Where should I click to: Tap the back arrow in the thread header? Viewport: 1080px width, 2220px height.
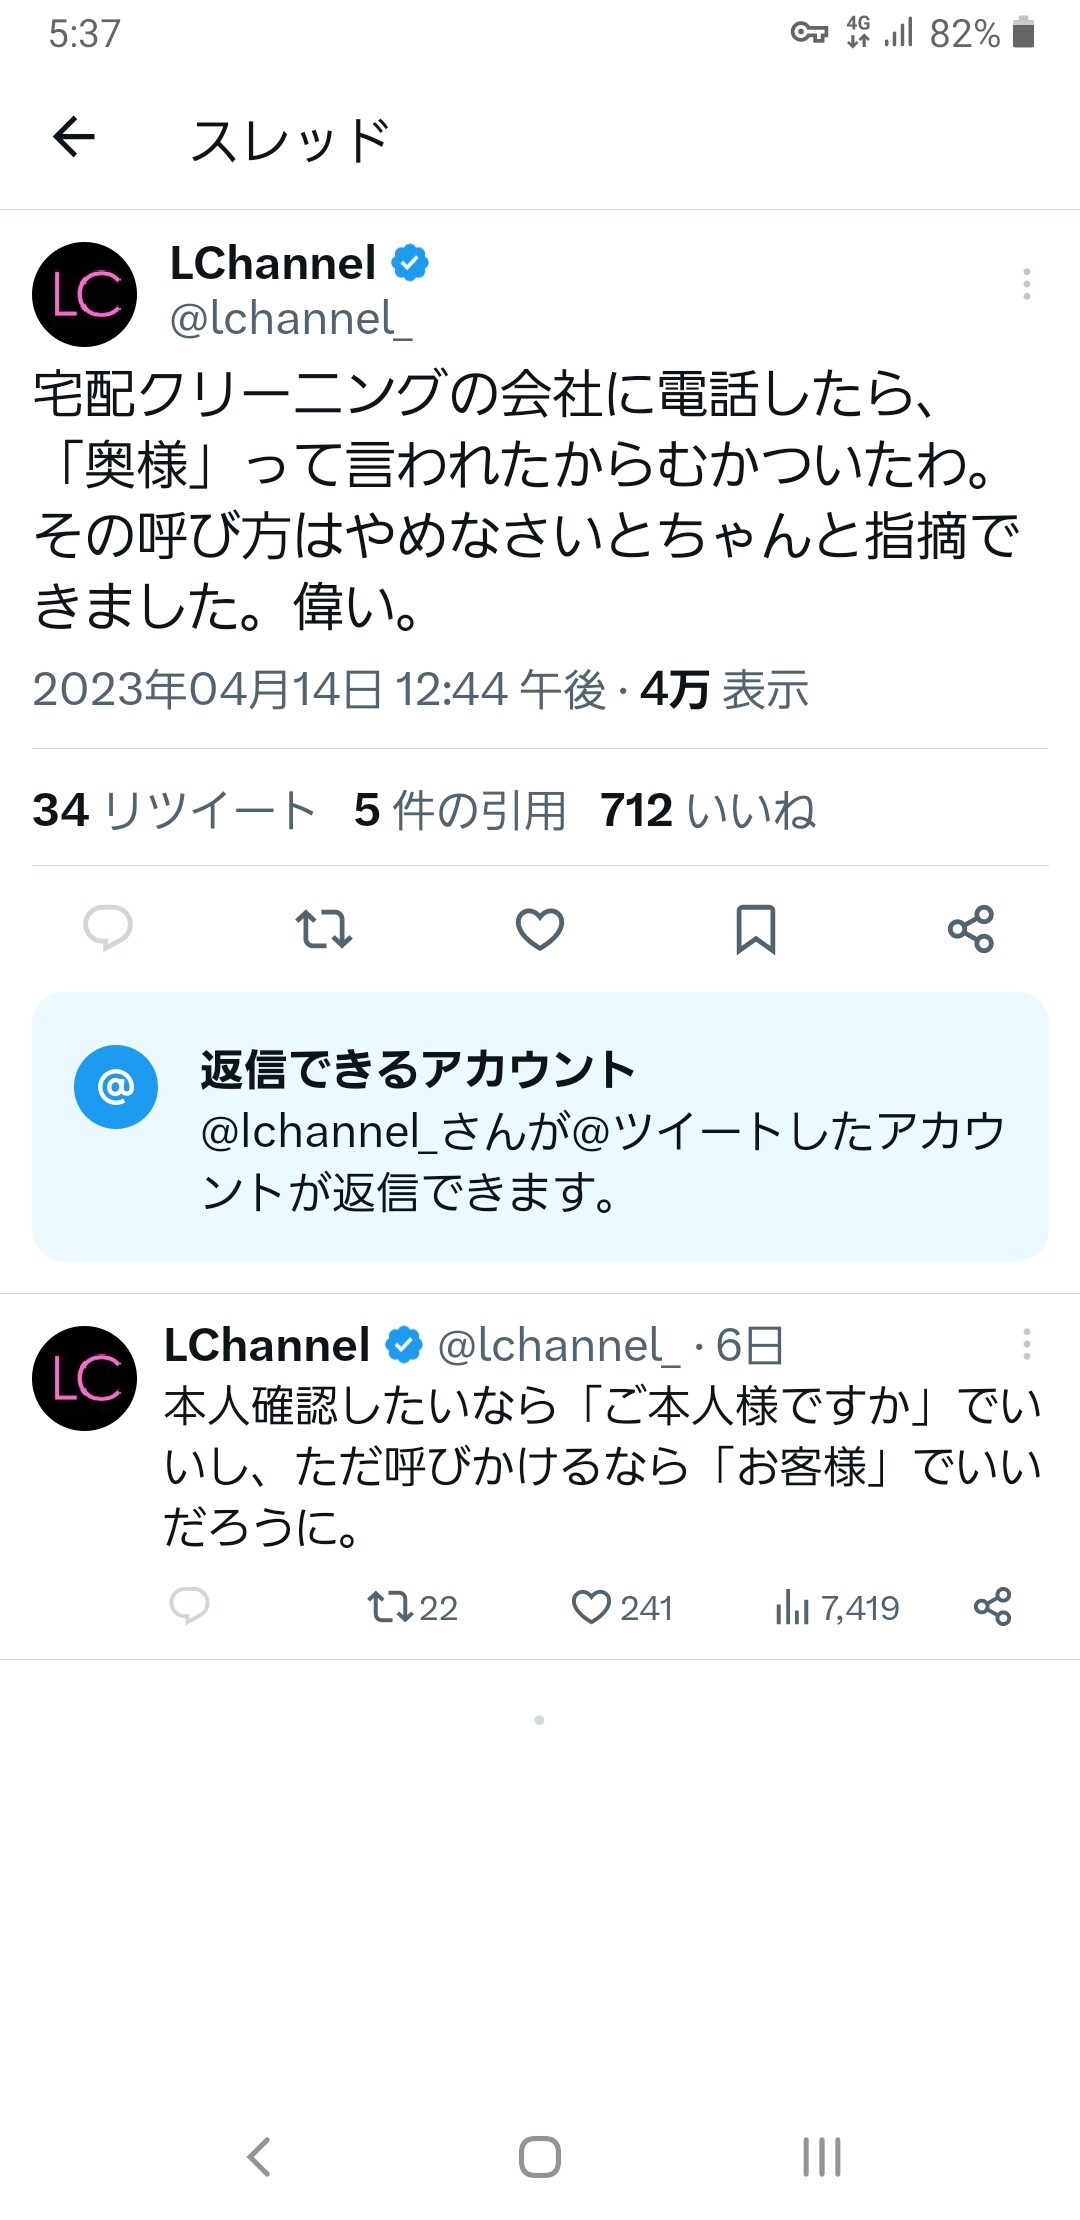pyautogui.click(x=74, y=137)
